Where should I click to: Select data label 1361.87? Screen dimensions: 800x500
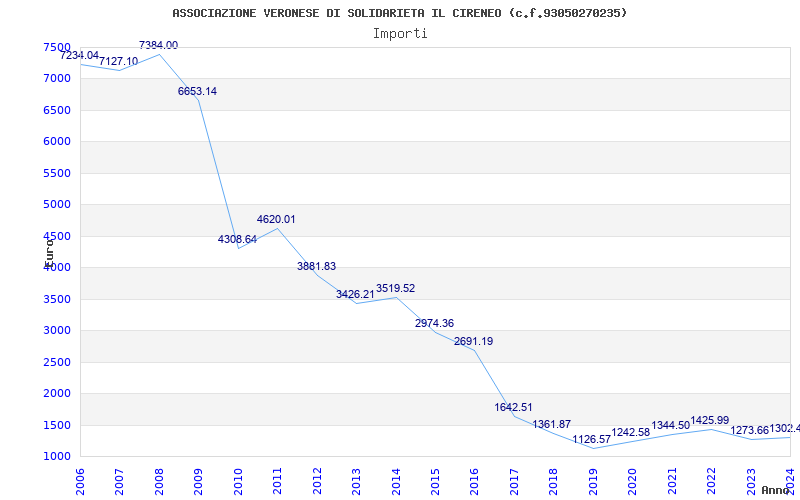[x=552, y=424]
